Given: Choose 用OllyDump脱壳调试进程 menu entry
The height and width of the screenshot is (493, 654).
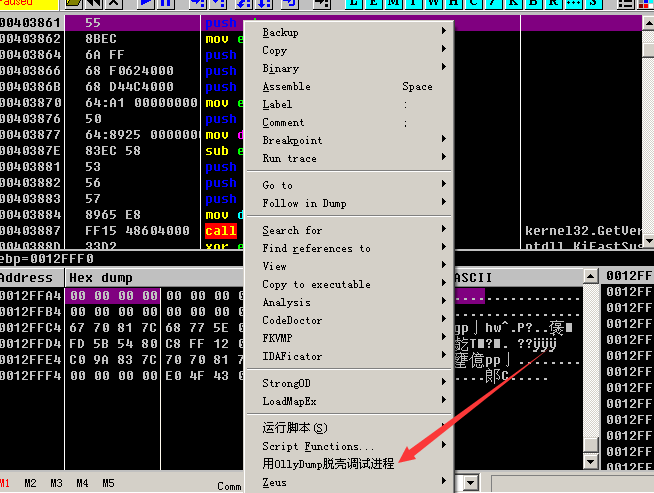Looking at the screenshot, I should tap(349, 463).
